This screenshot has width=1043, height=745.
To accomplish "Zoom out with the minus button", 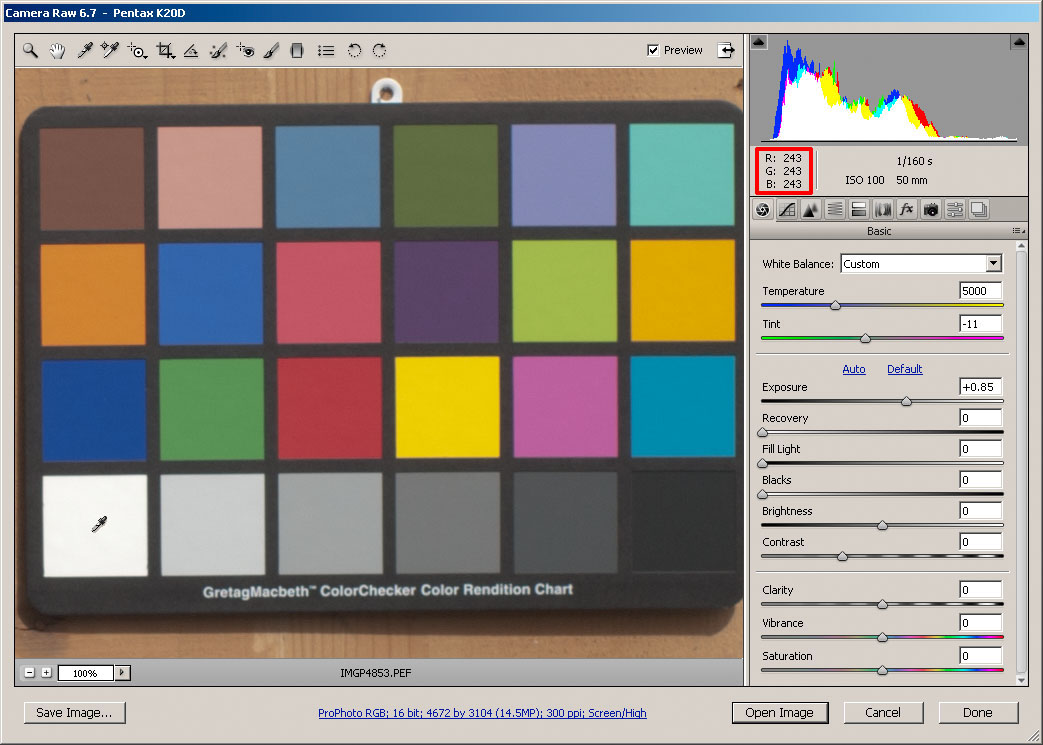I will [29, 672].
